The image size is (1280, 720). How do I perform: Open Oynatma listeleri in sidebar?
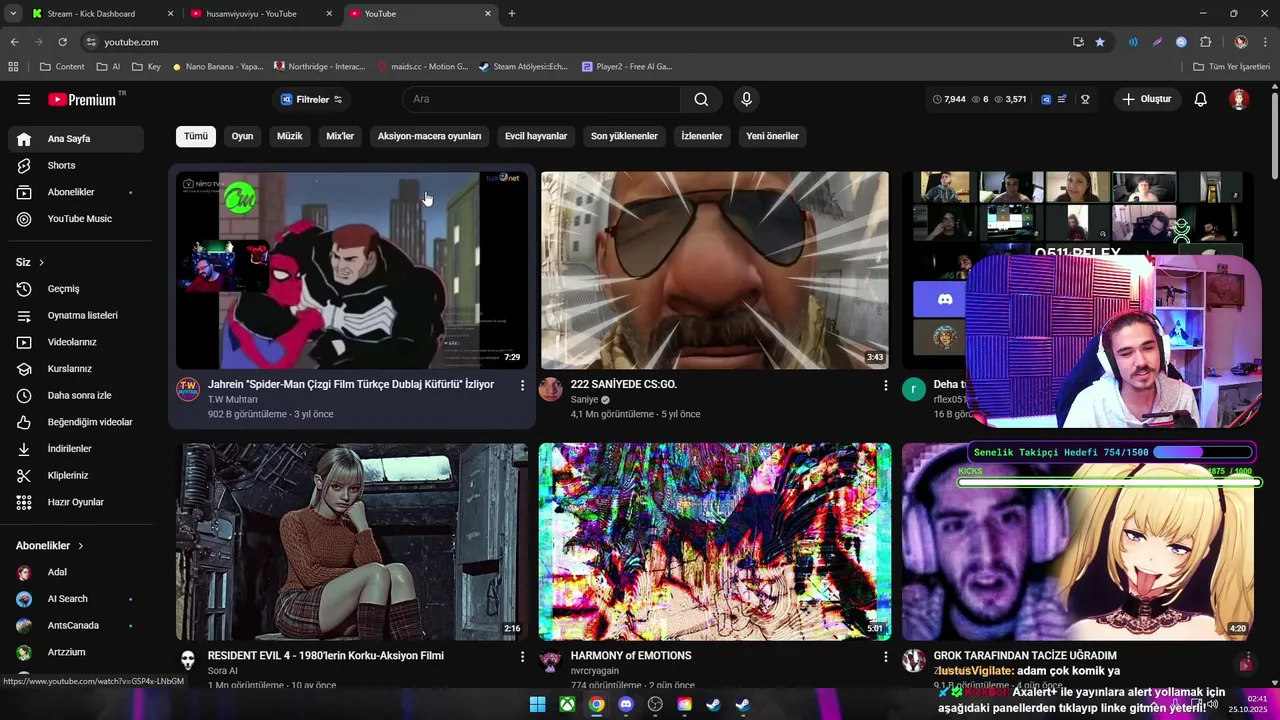pos(76,316)
